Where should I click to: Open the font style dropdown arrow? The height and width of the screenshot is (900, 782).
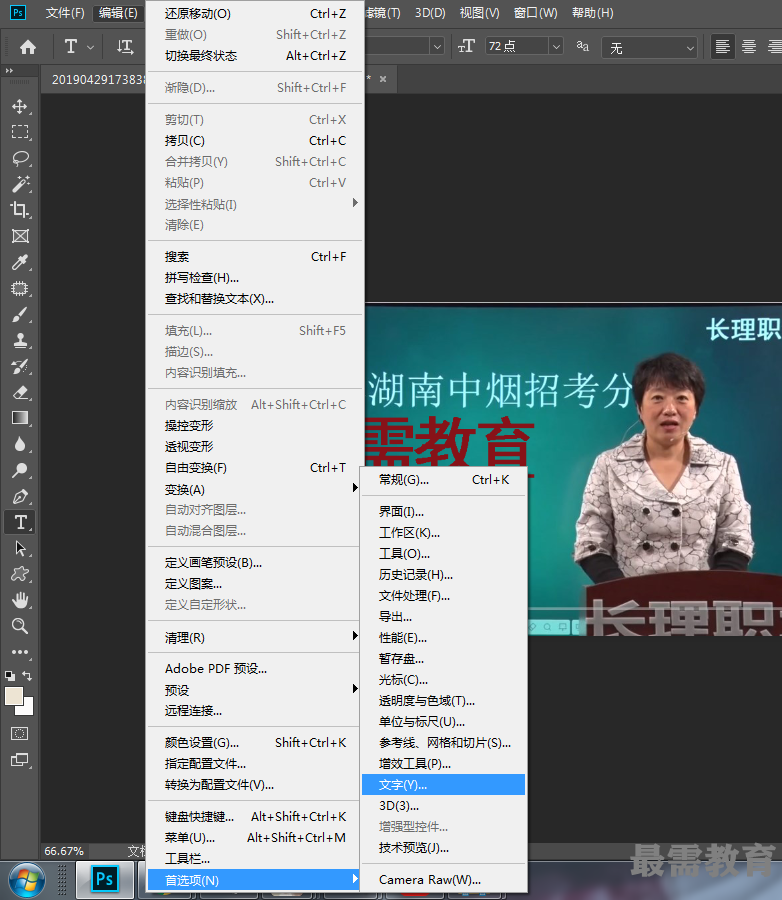pos(438,46)
